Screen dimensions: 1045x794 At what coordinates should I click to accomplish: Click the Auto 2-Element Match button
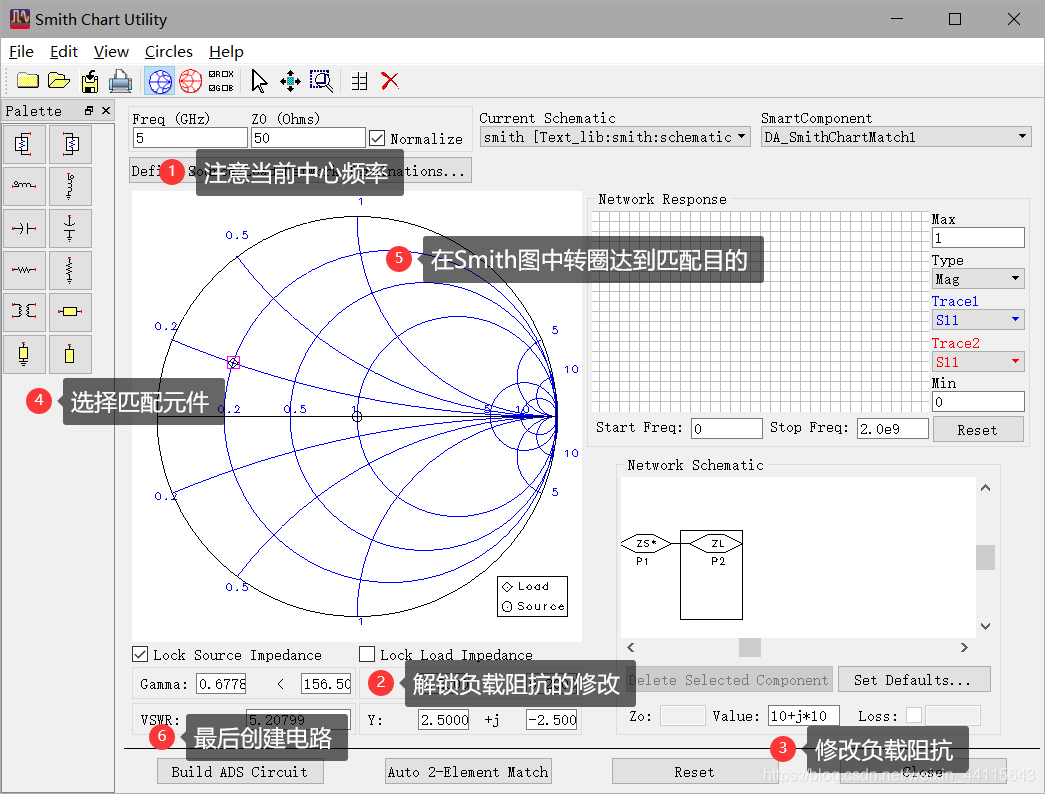(467, 771)
